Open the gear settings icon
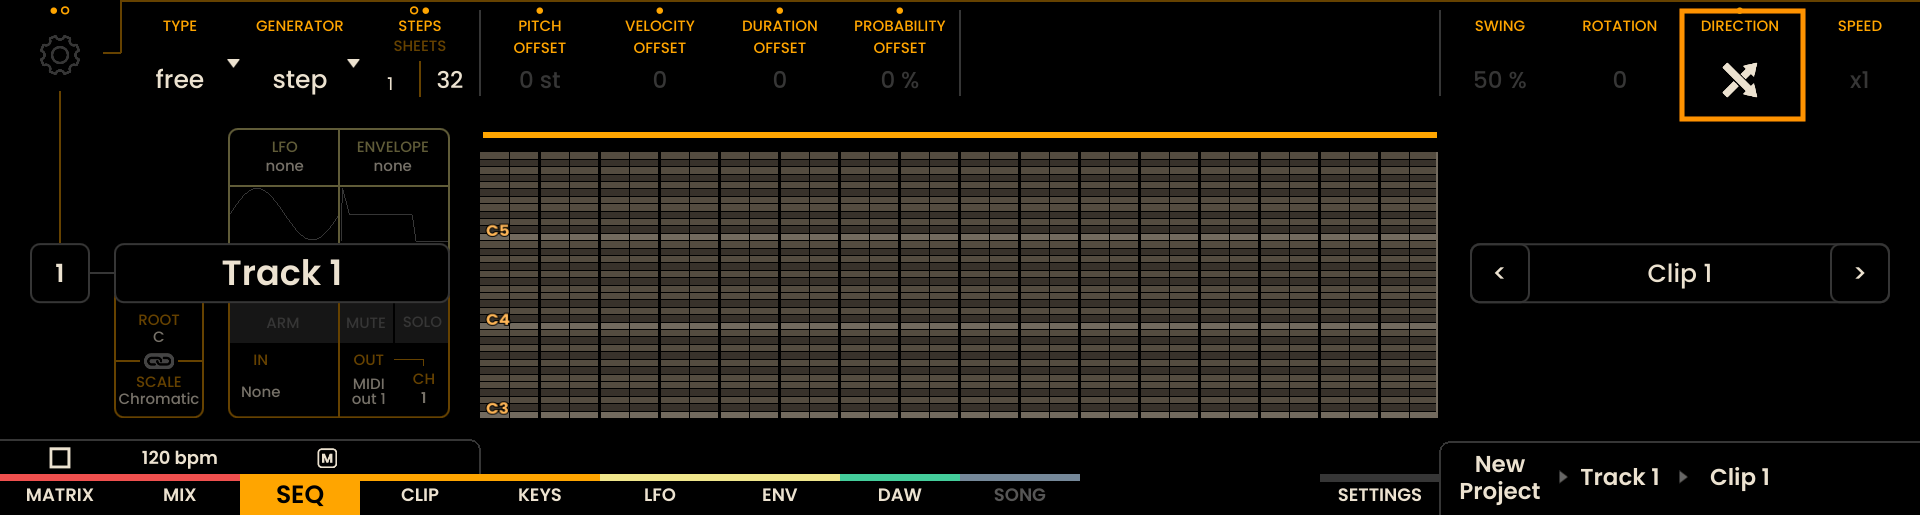This screenshot has width=1920, height=515. click(x=60, y=55)
